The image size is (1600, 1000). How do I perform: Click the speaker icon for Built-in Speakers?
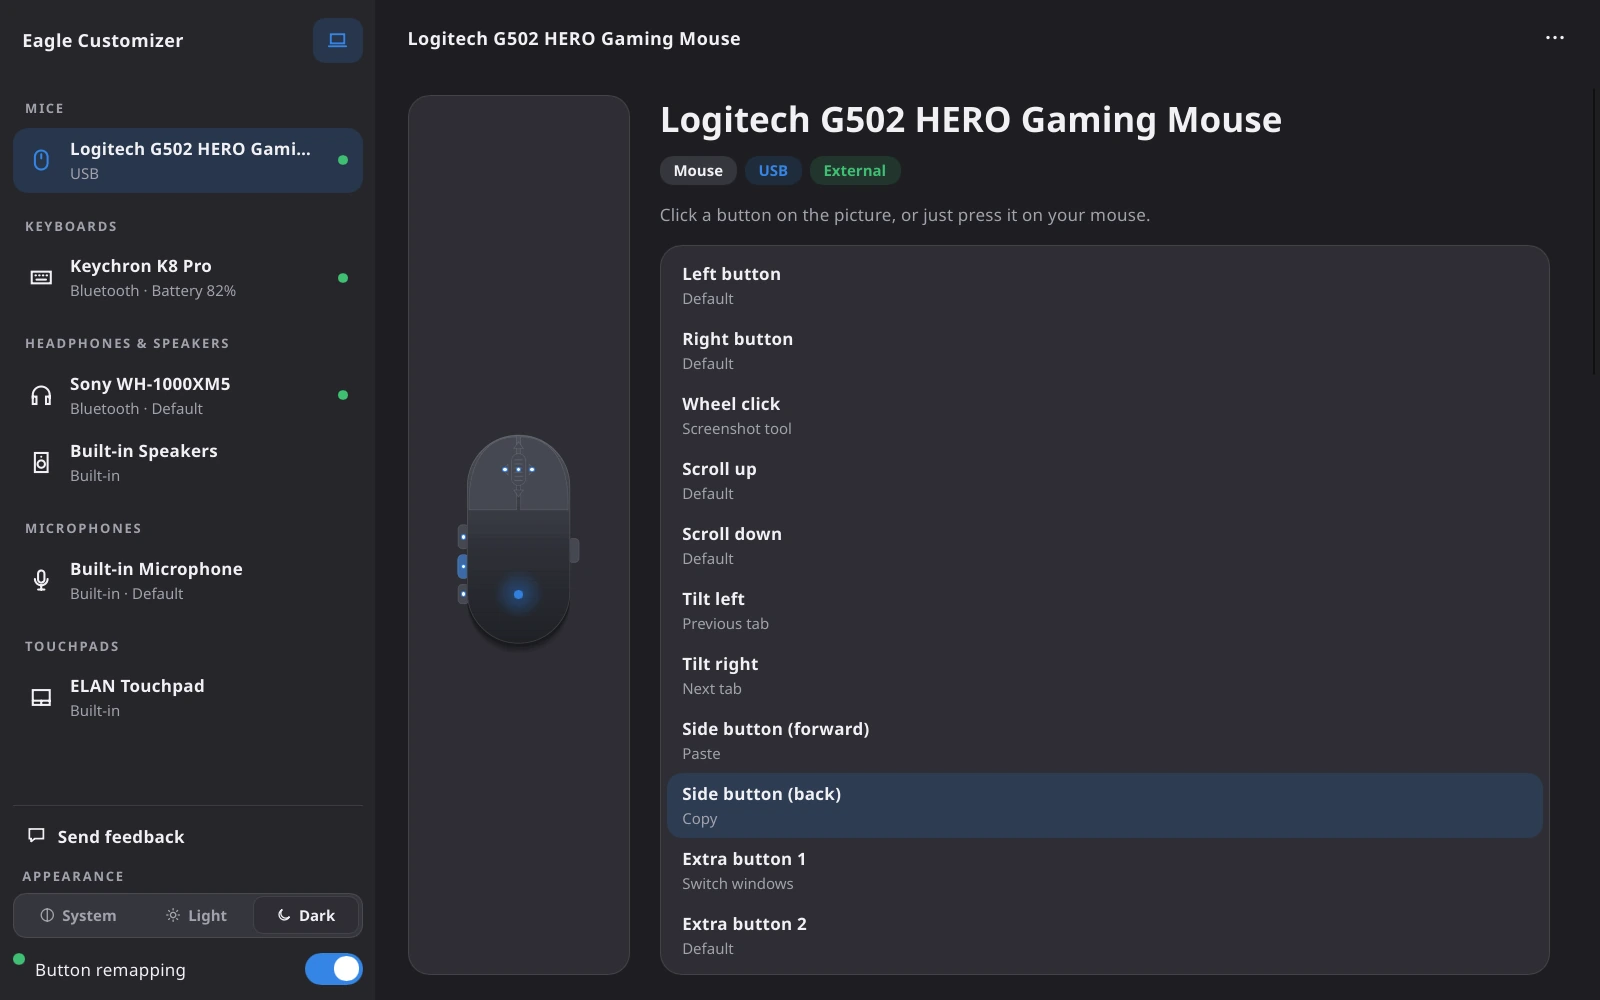pyautogui.click(x=41, y=462)
